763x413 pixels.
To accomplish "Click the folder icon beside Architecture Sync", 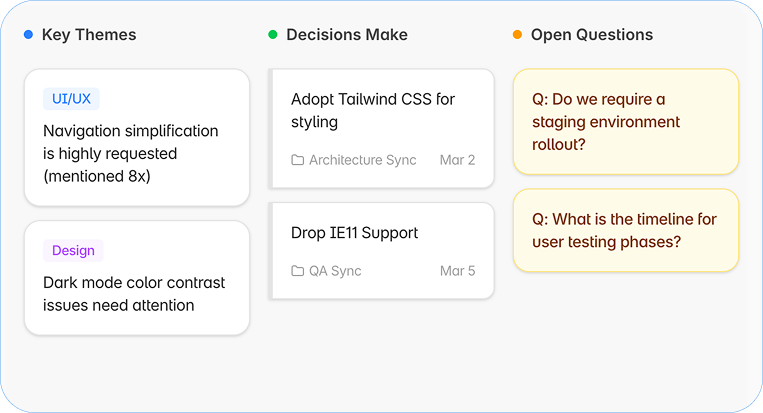I will 297,160.
